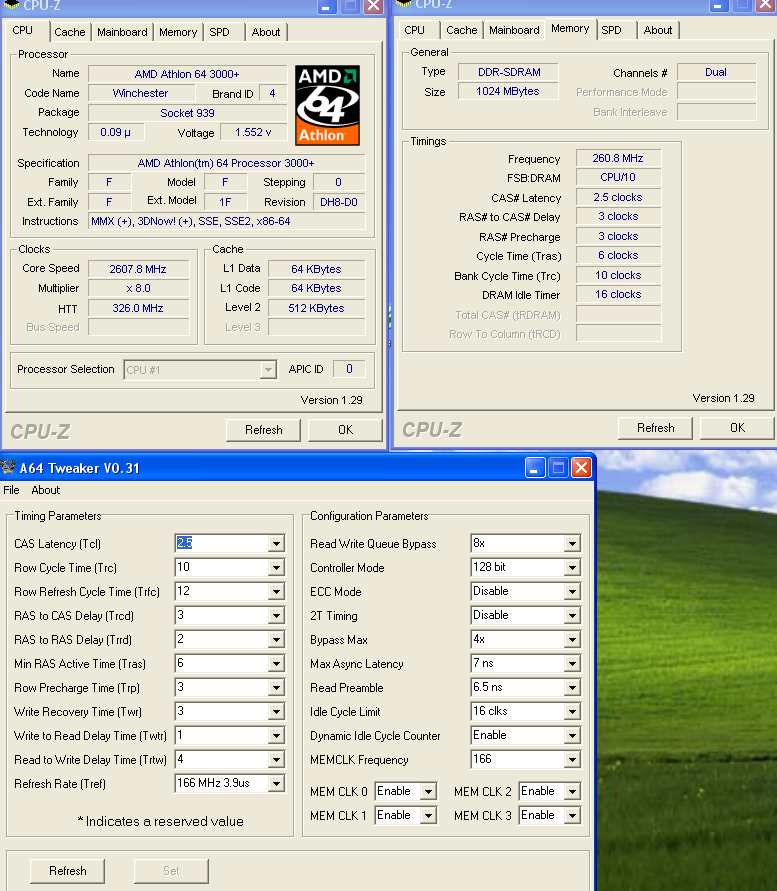Expand the Dynamic Idle Cycle Counter dropdown
This screenshot has height=891, width=777.
572,736
